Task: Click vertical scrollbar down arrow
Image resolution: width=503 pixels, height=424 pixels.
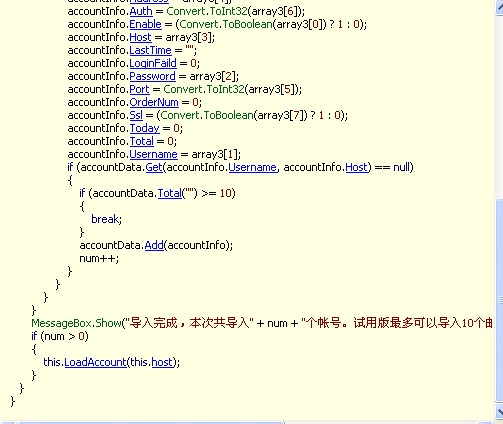Action: tap(499, 411)
